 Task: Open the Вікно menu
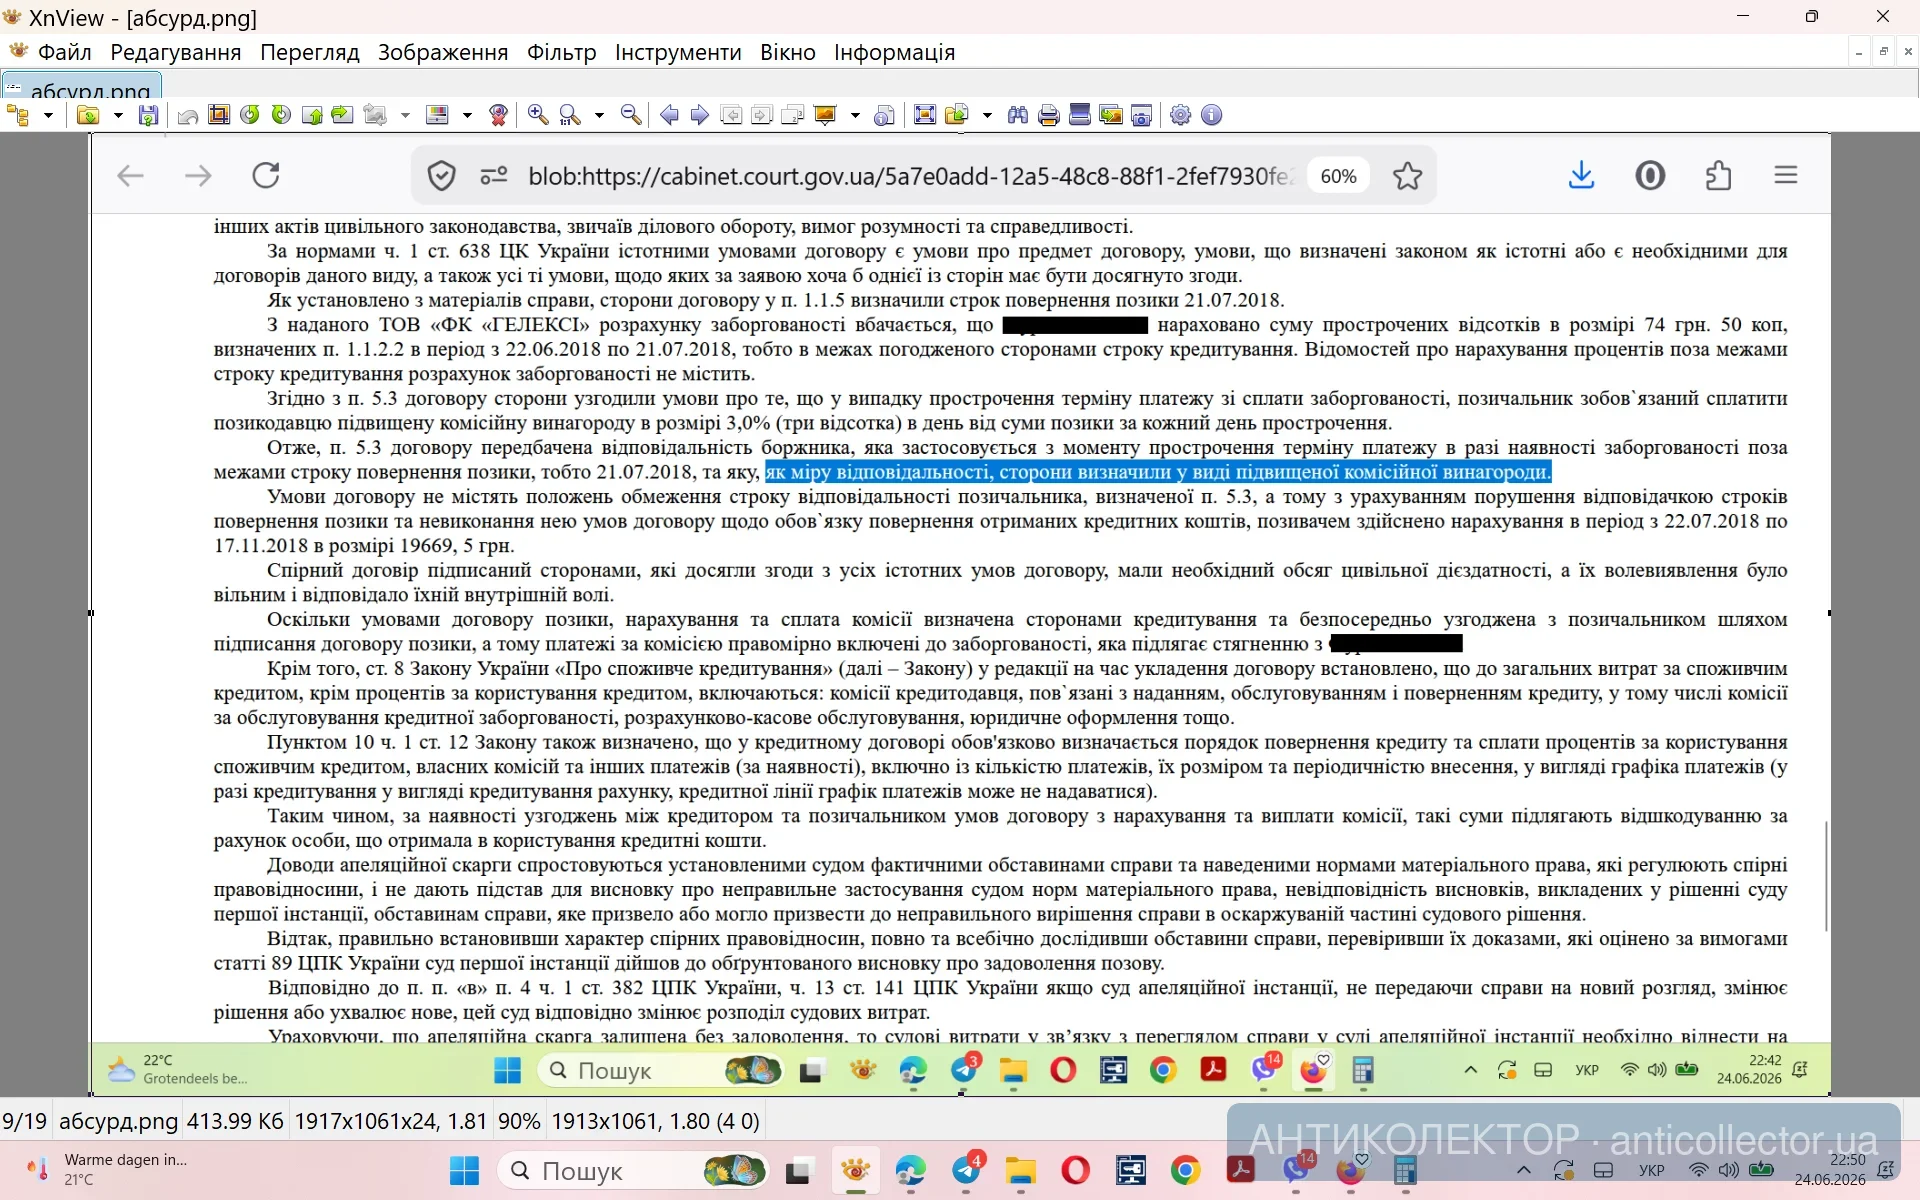(x=788, y=52)
